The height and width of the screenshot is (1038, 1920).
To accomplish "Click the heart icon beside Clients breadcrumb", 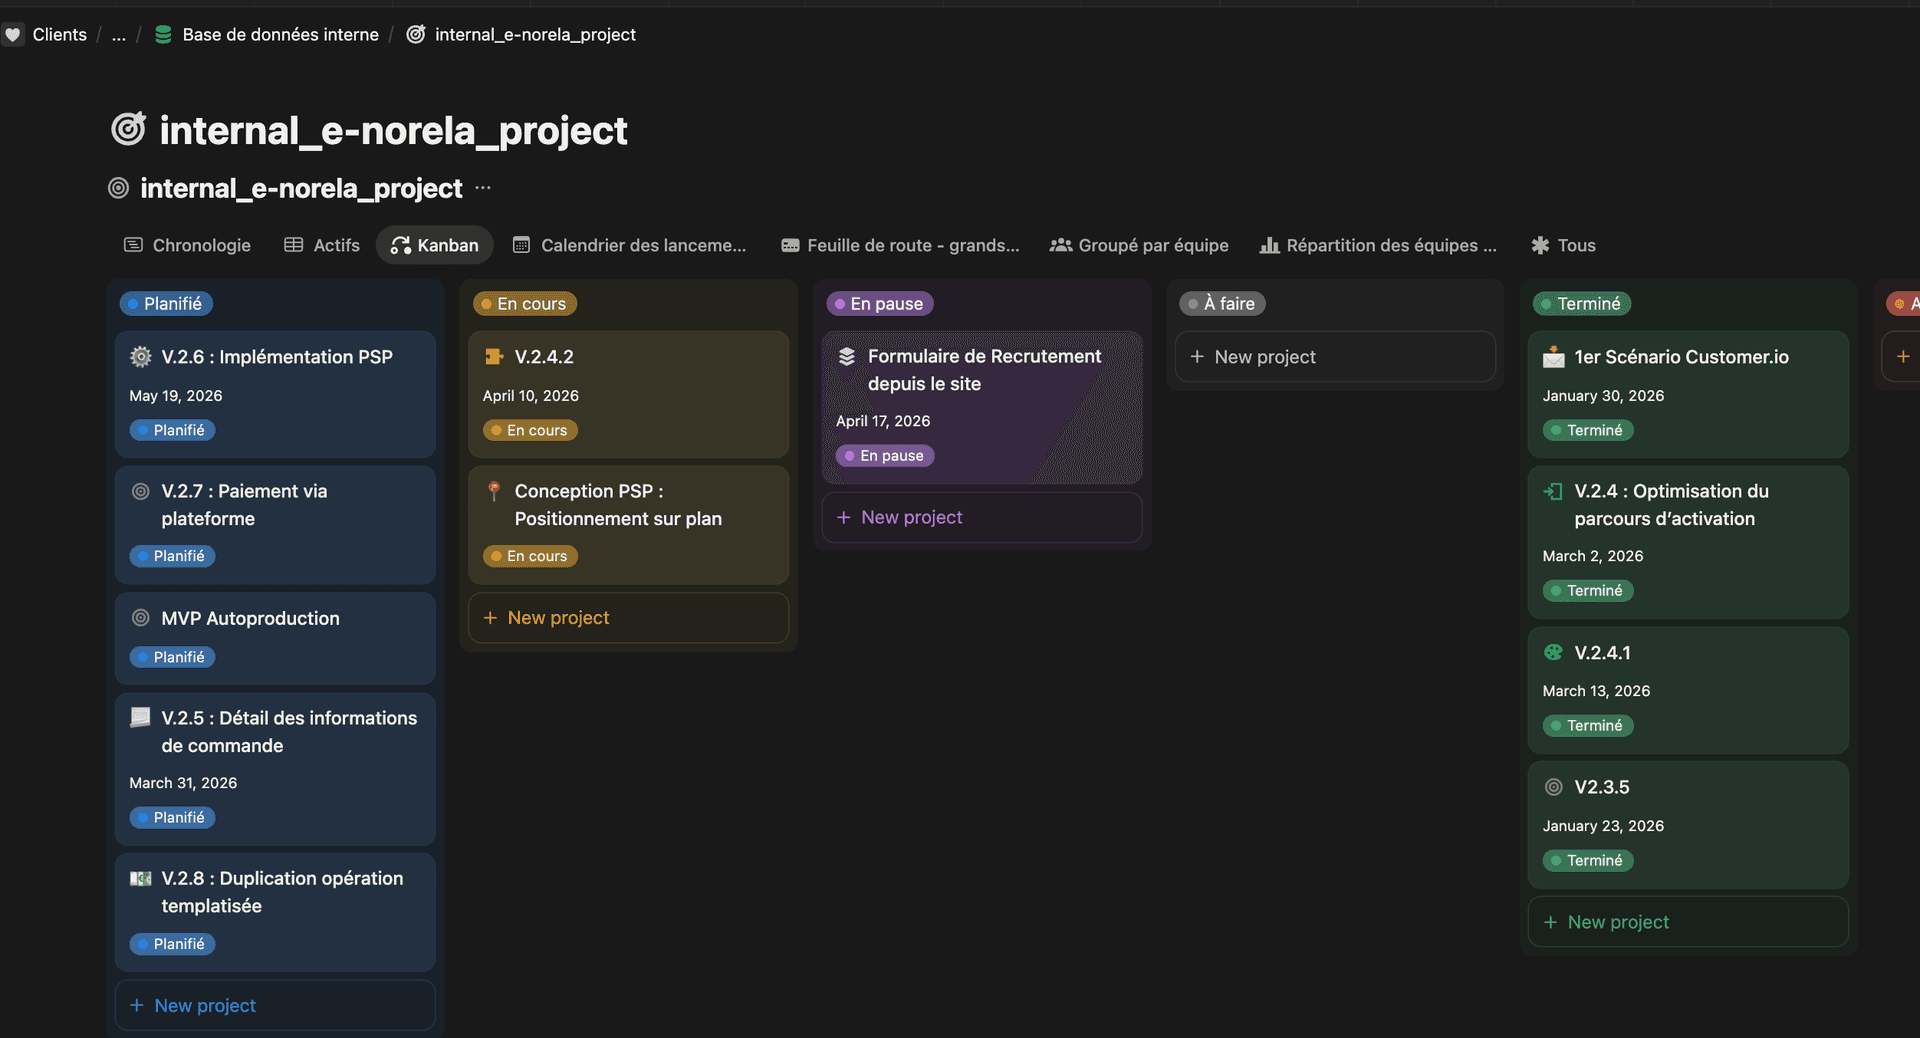I will click(12, 35).
